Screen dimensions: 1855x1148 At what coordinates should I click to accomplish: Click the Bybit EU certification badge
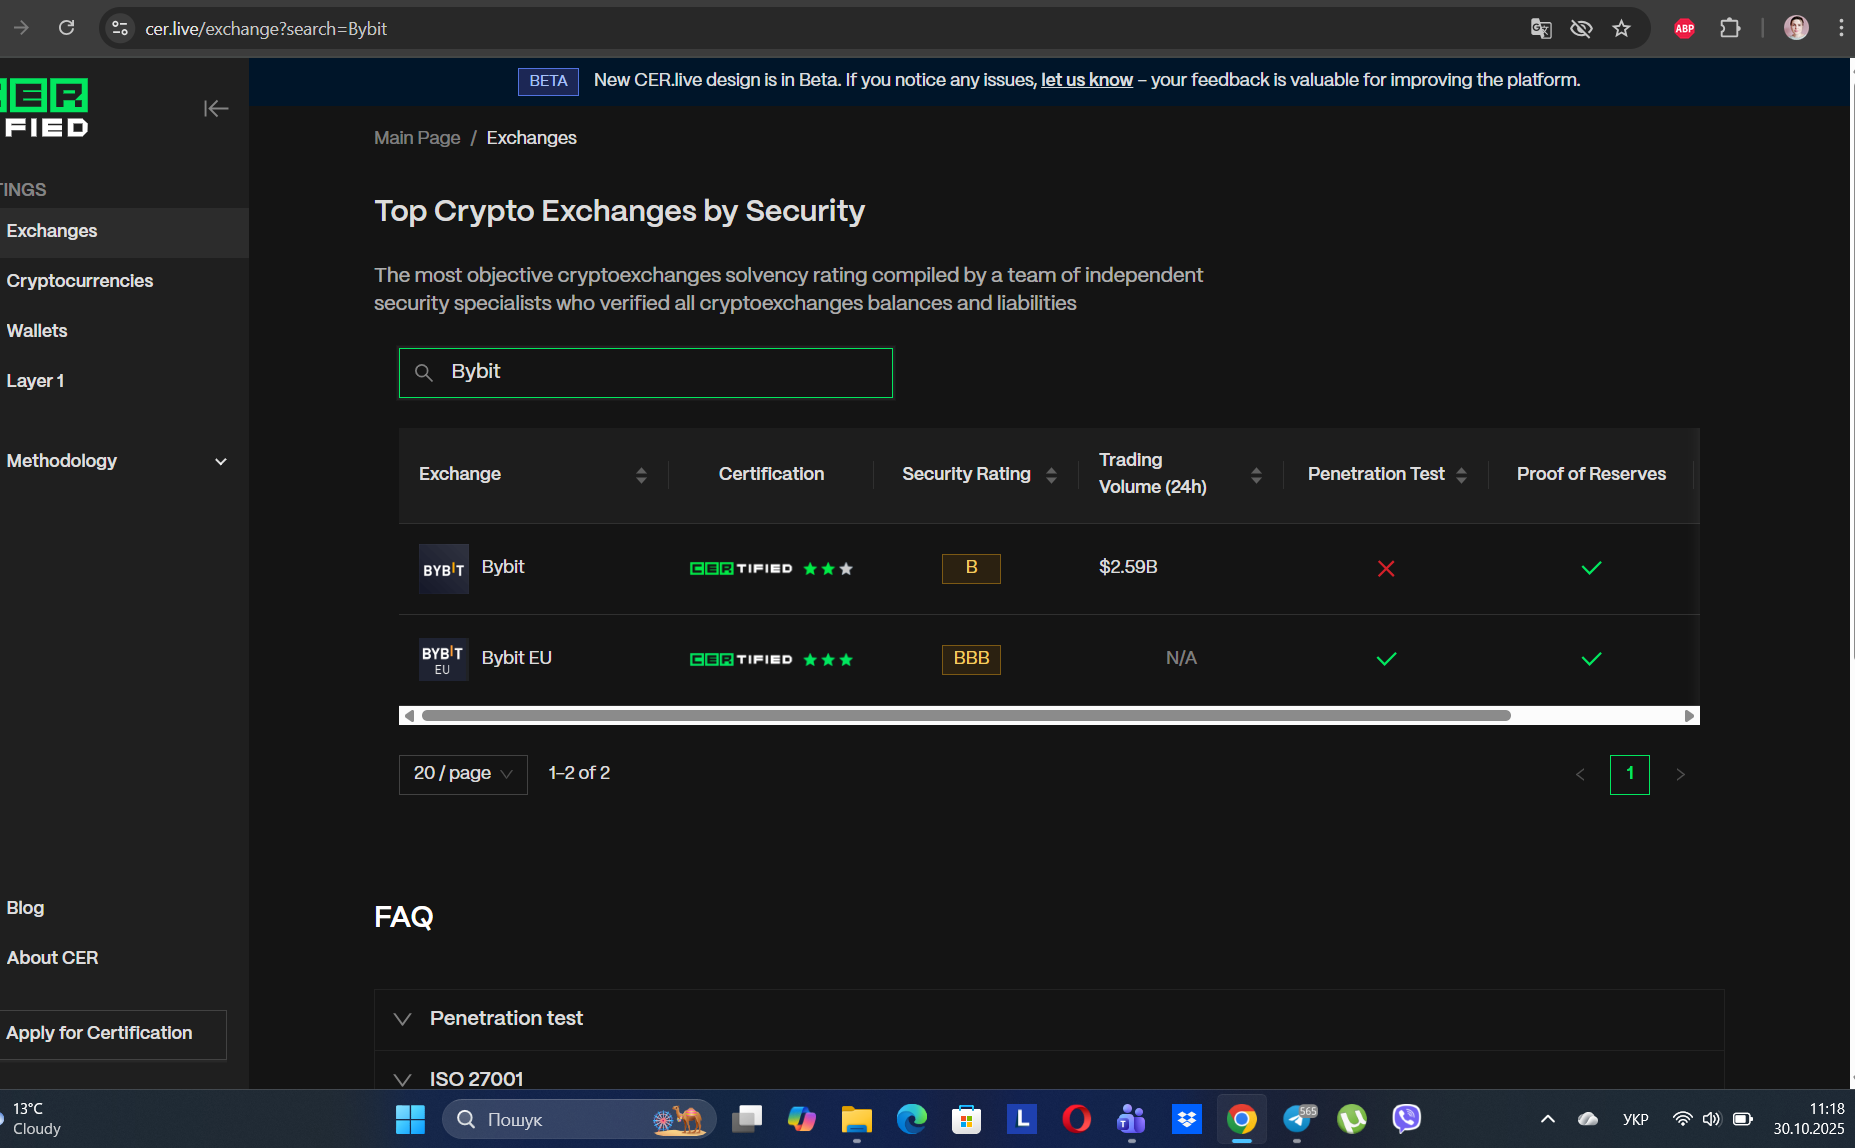[x=771, y=659]
